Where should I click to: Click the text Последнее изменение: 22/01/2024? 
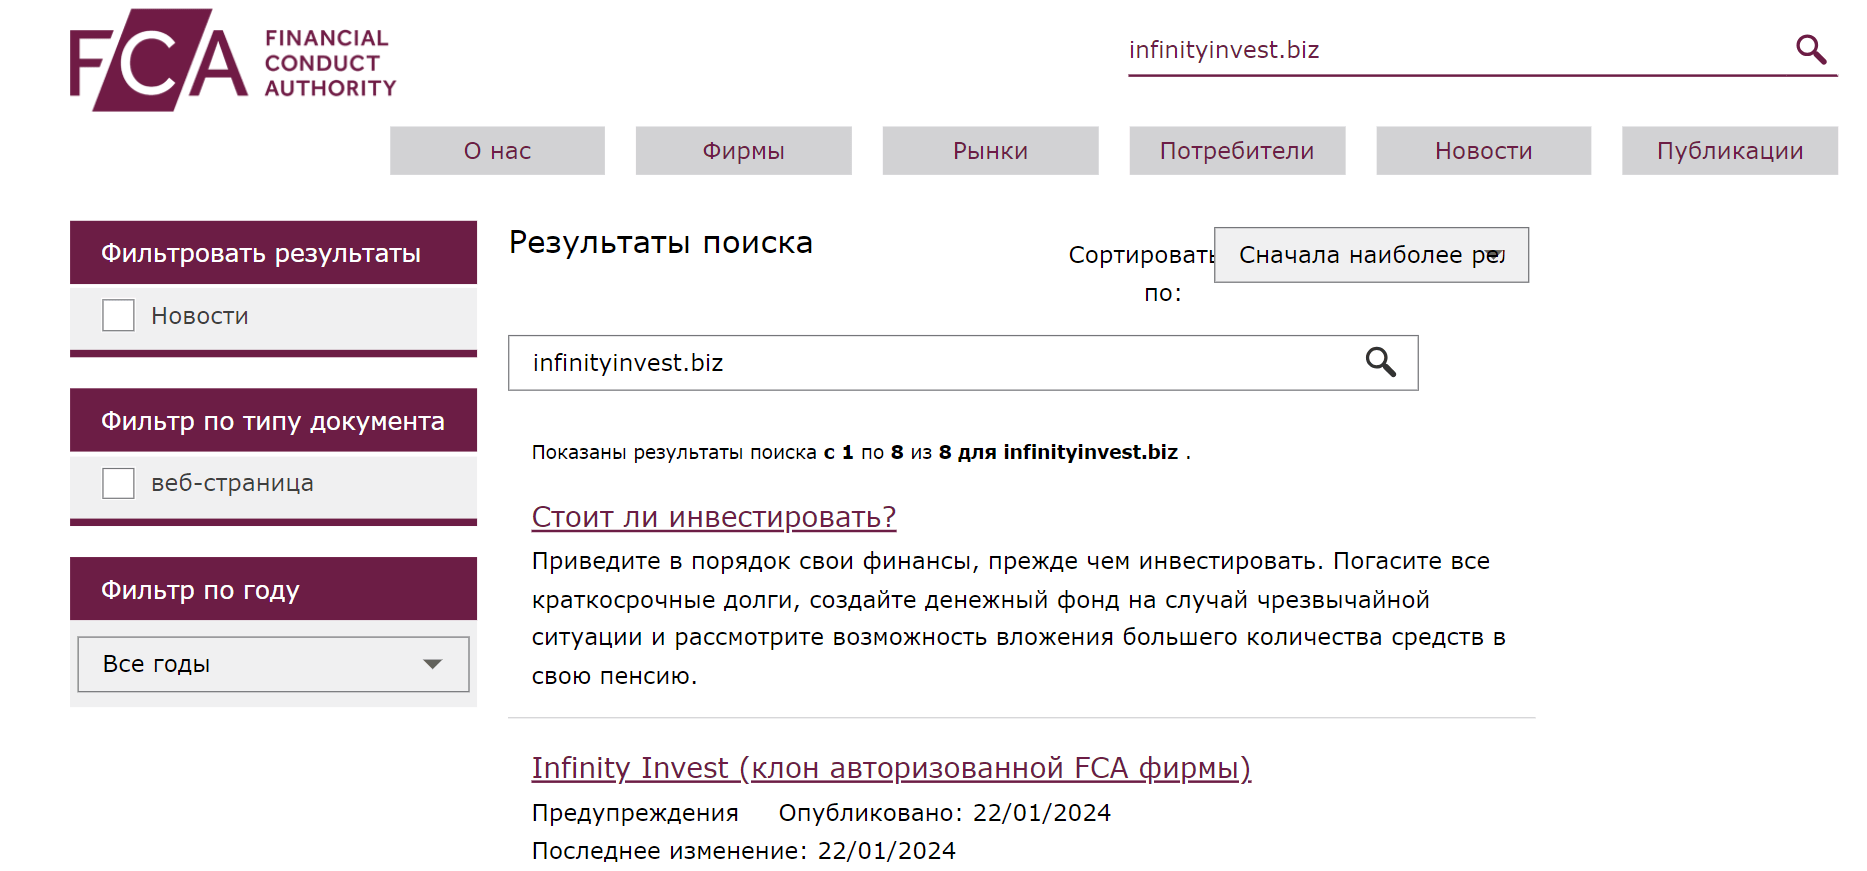(744, 851)
